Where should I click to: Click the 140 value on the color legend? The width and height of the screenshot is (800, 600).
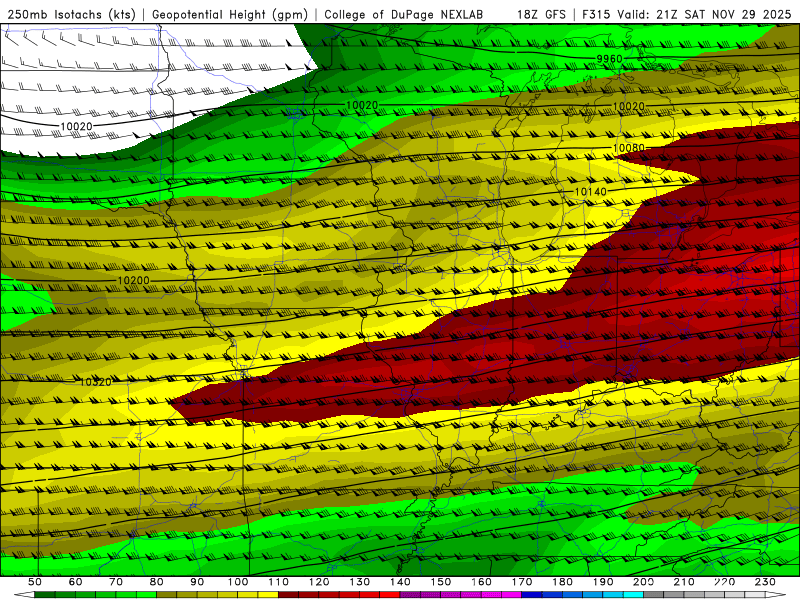click(401, 582)
